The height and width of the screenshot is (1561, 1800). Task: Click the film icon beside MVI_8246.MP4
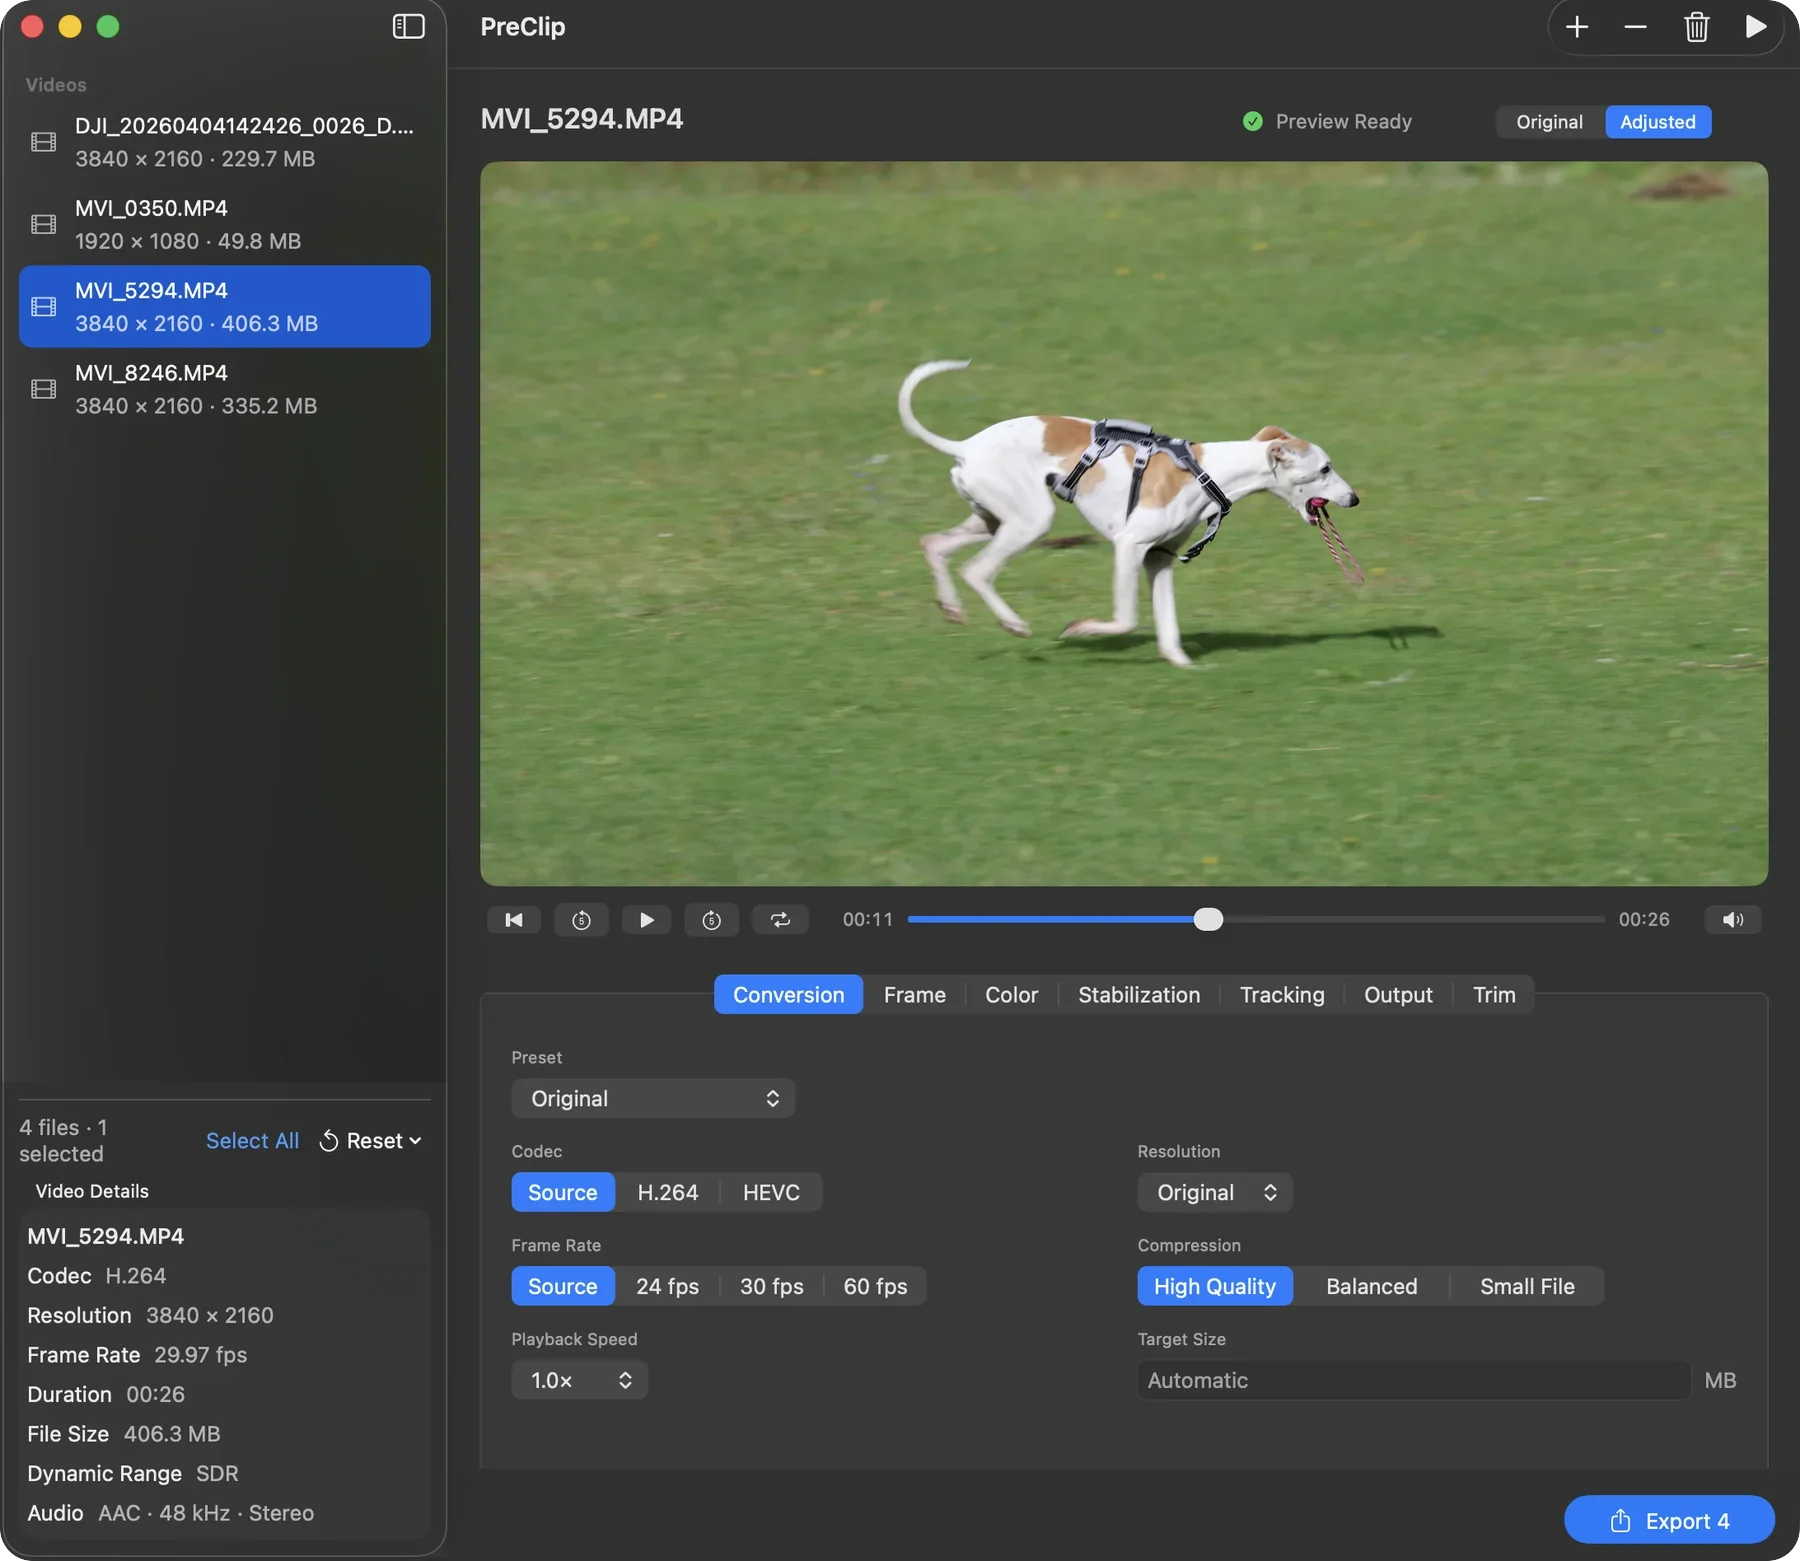(x=44, y=389)
